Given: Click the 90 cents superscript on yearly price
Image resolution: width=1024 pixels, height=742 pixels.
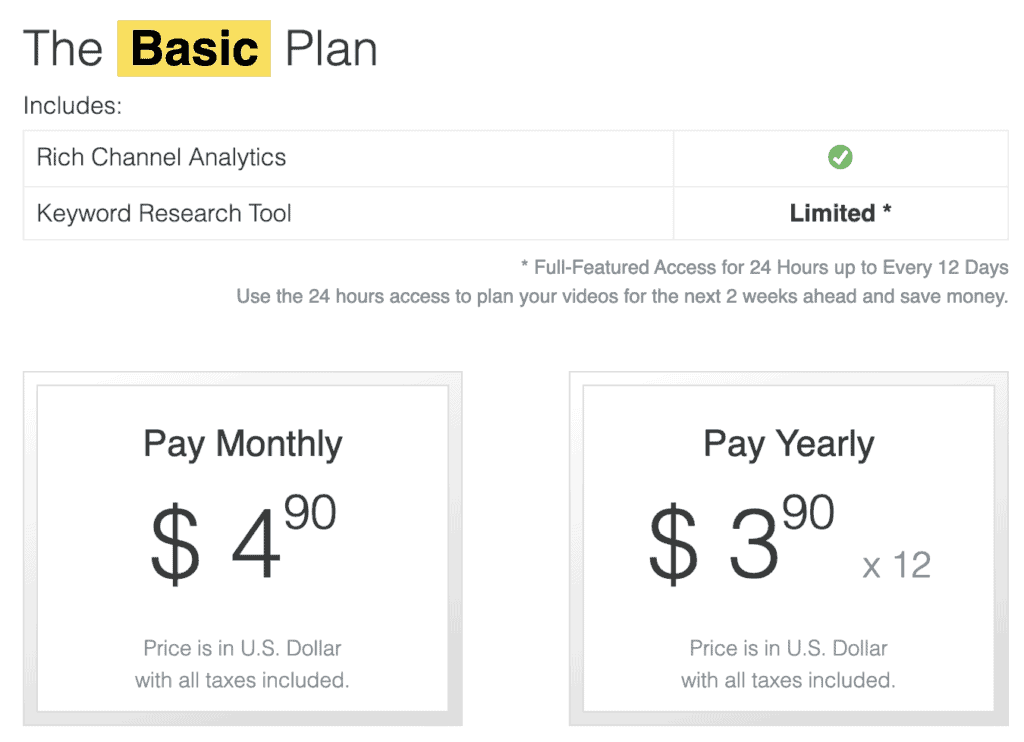Looking at the screenshot, I should click(x=808, y=511).
